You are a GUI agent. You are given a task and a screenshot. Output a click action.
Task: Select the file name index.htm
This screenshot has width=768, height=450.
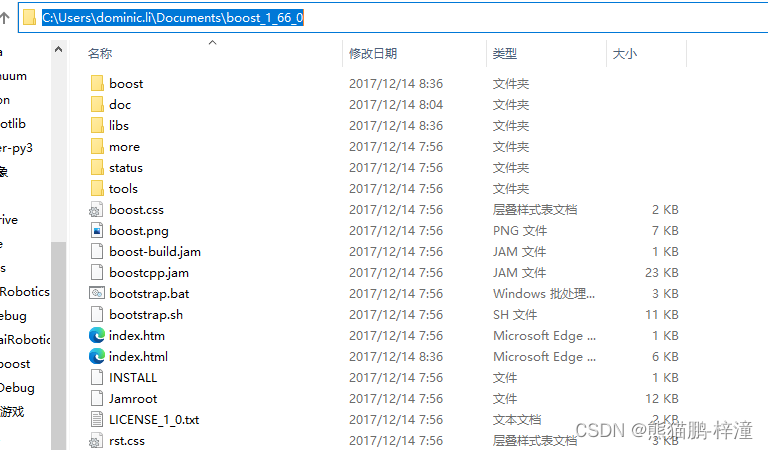137,335
